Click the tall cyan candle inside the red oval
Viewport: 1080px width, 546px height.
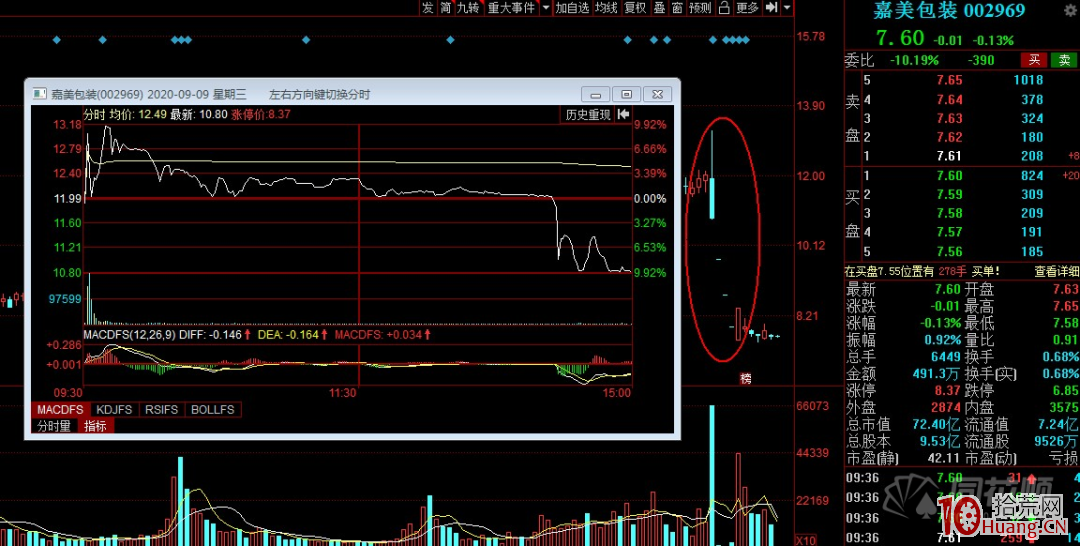point(712,198)
